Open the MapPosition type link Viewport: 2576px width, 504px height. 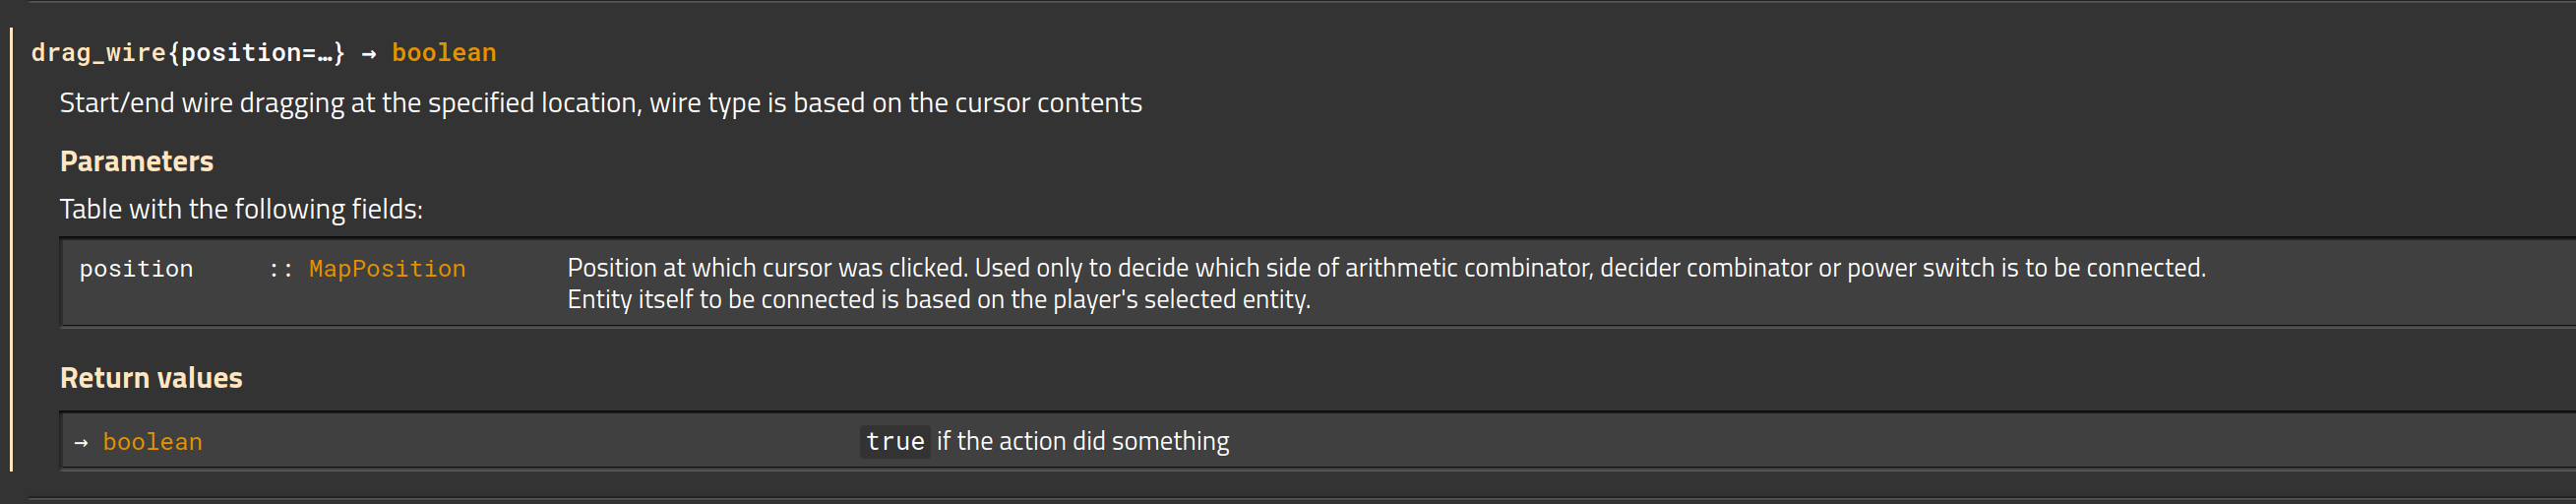[x=387, y=269]
